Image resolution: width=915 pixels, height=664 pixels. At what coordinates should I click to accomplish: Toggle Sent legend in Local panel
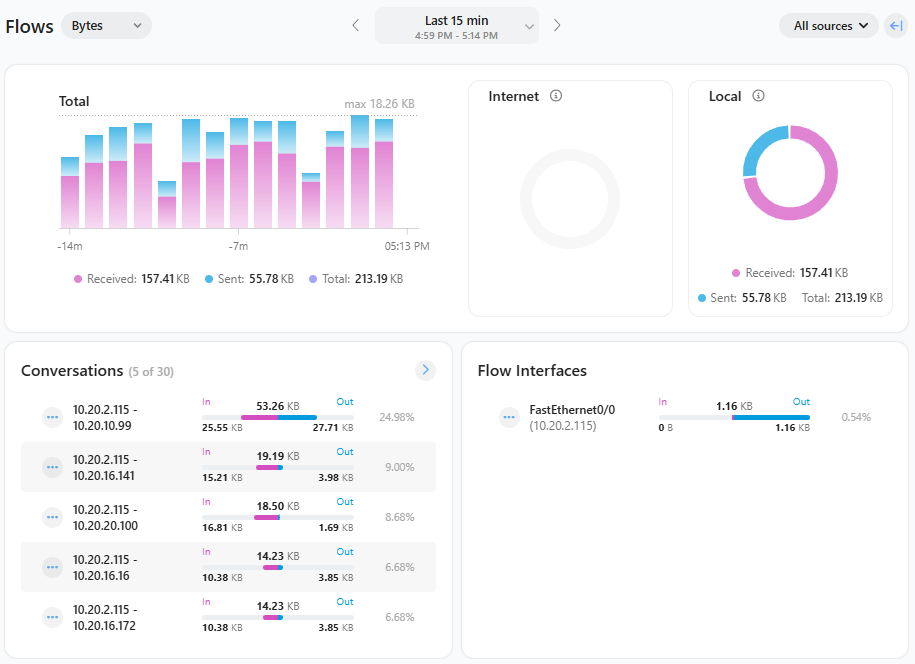[742, 298]
